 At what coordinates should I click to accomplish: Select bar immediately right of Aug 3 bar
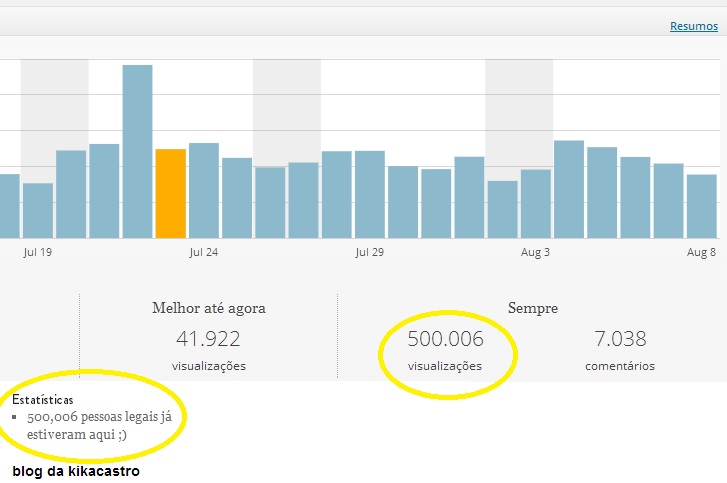tap(569, 190)
